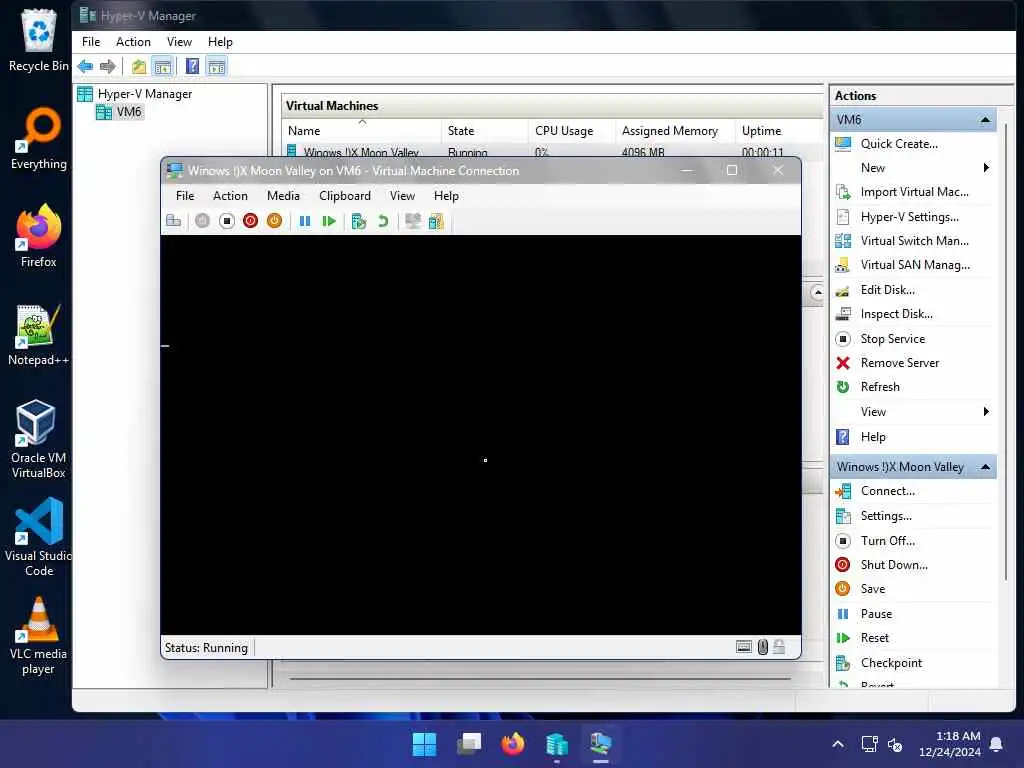This screenshot has width=1024, height=768.
Task: Click the Uptime column header
Action: tap(777, 131)
